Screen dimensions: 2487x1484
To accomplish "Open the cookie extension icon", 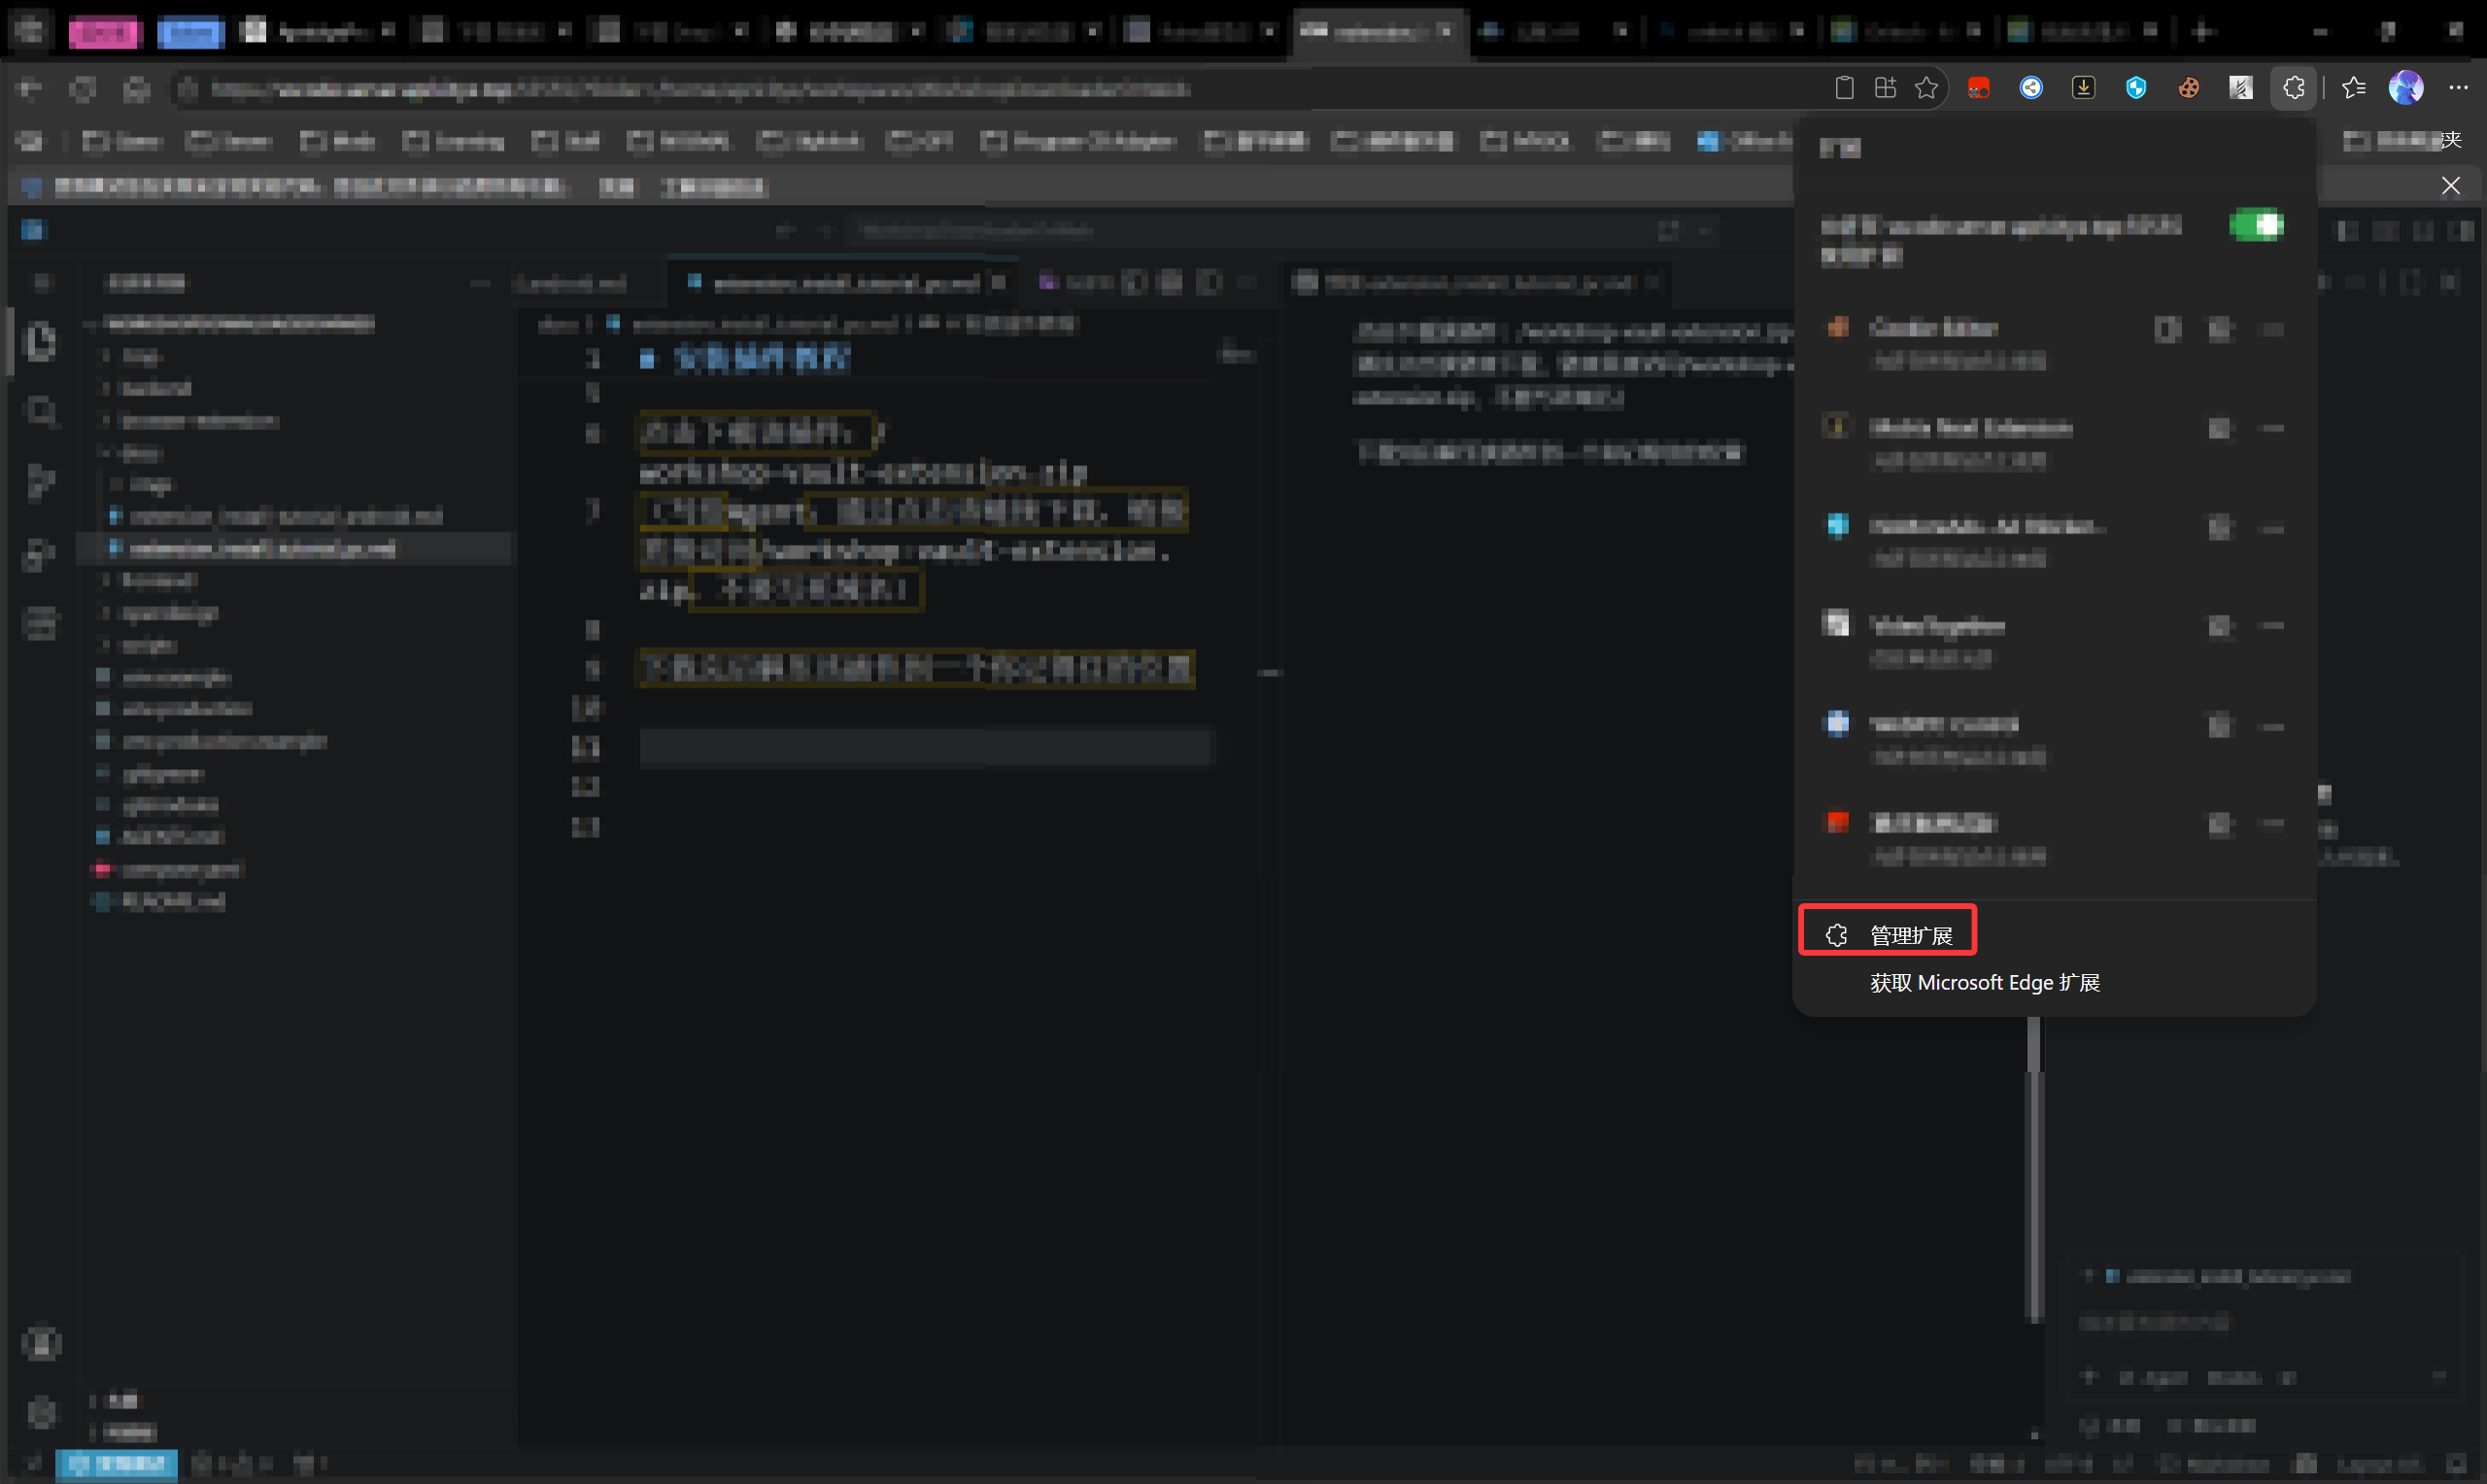I will click(x=2188, y=88).
